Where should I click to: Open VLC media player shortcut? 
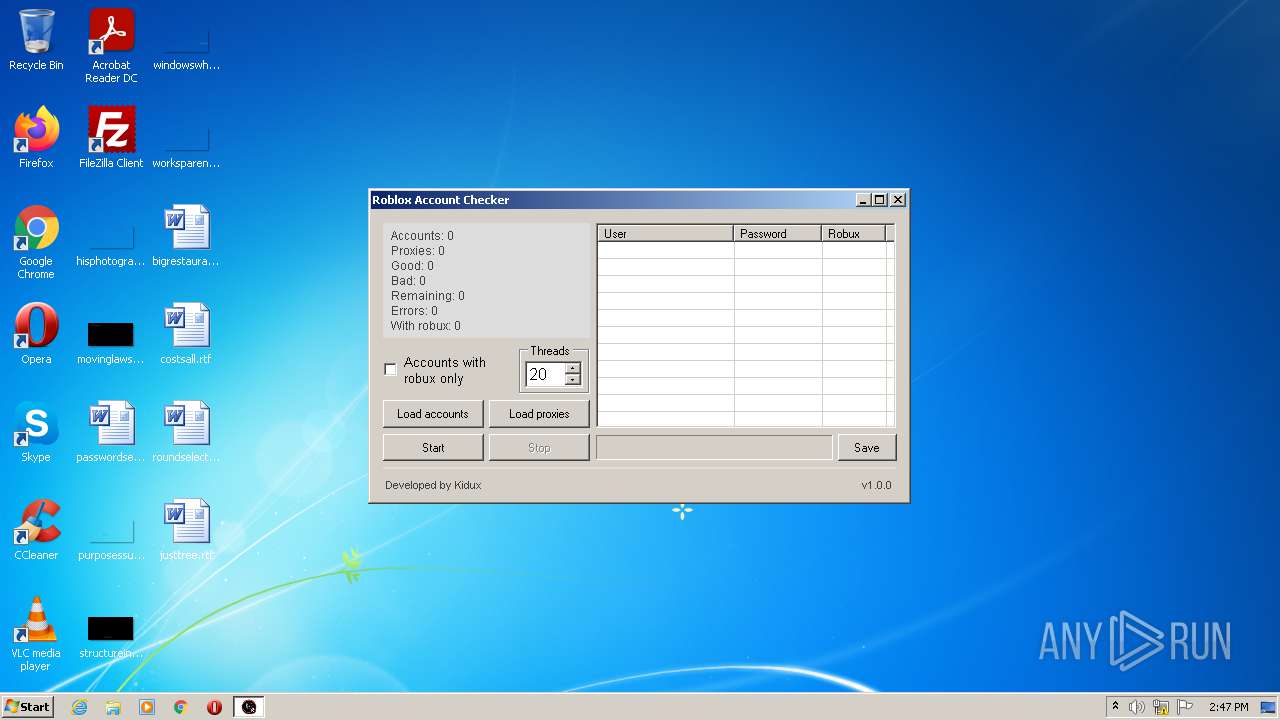(36, 633)
